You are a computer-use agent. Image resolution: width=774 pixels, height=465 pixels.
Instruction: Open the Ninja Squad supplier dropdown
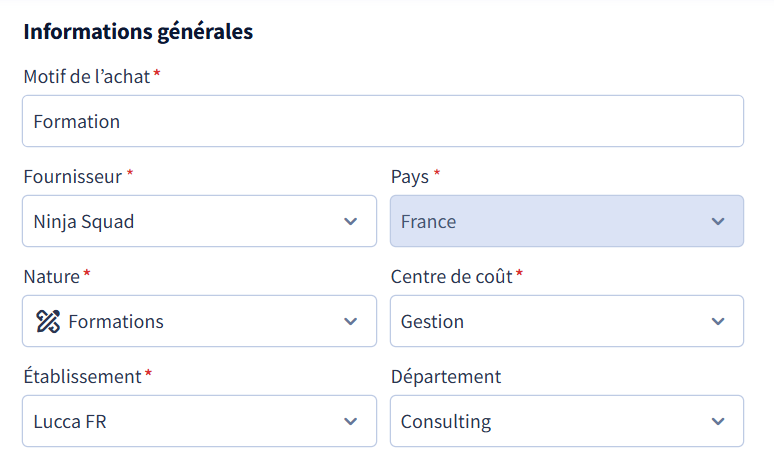pos(199,221)
